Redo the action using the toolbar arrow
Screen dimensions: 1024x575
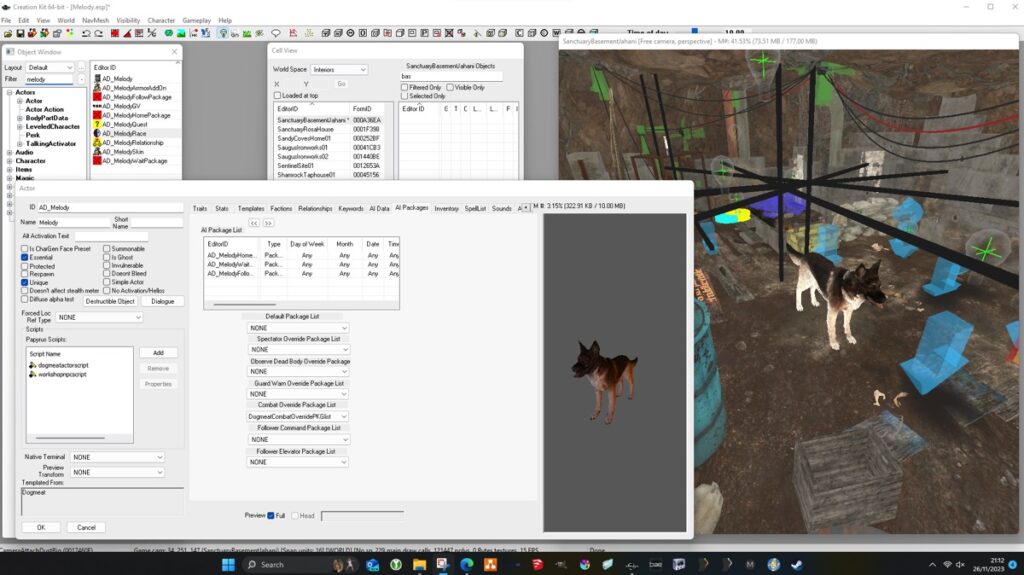click(99, 33)
